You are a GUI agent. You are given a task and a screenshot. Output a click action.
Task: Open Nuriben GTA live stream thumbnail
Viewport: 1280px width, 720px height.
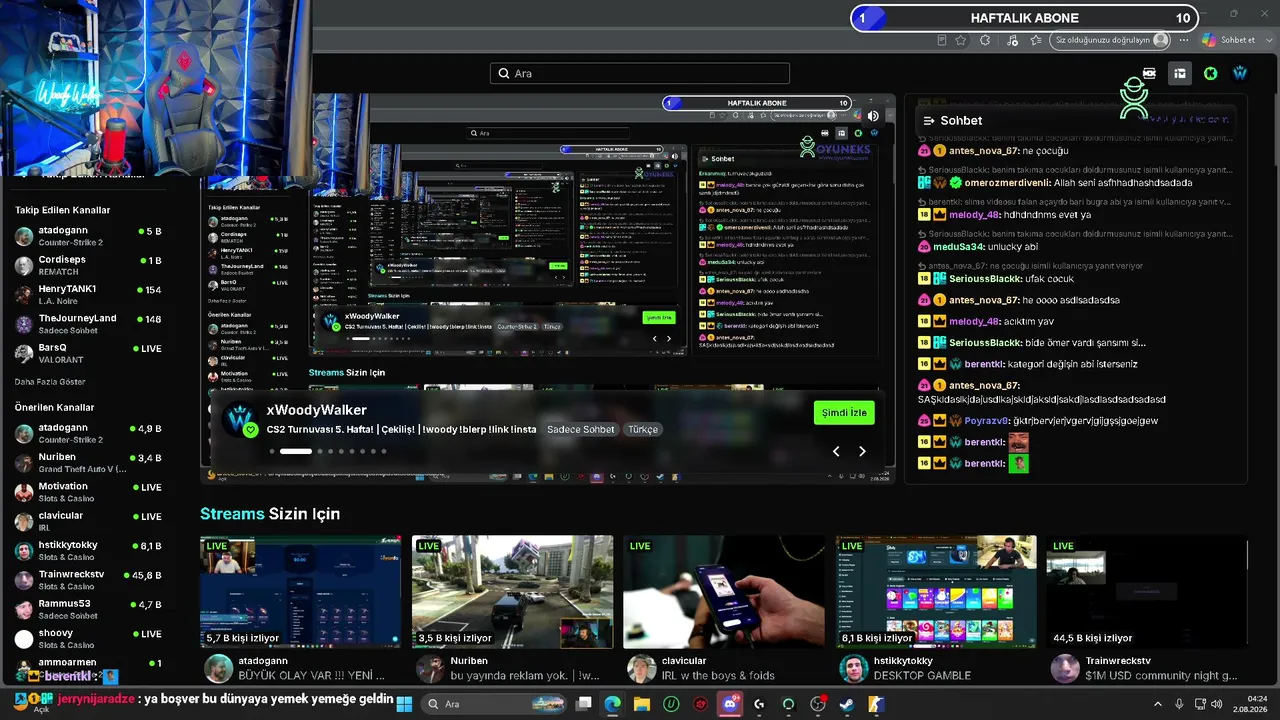(x=512, y=592)
